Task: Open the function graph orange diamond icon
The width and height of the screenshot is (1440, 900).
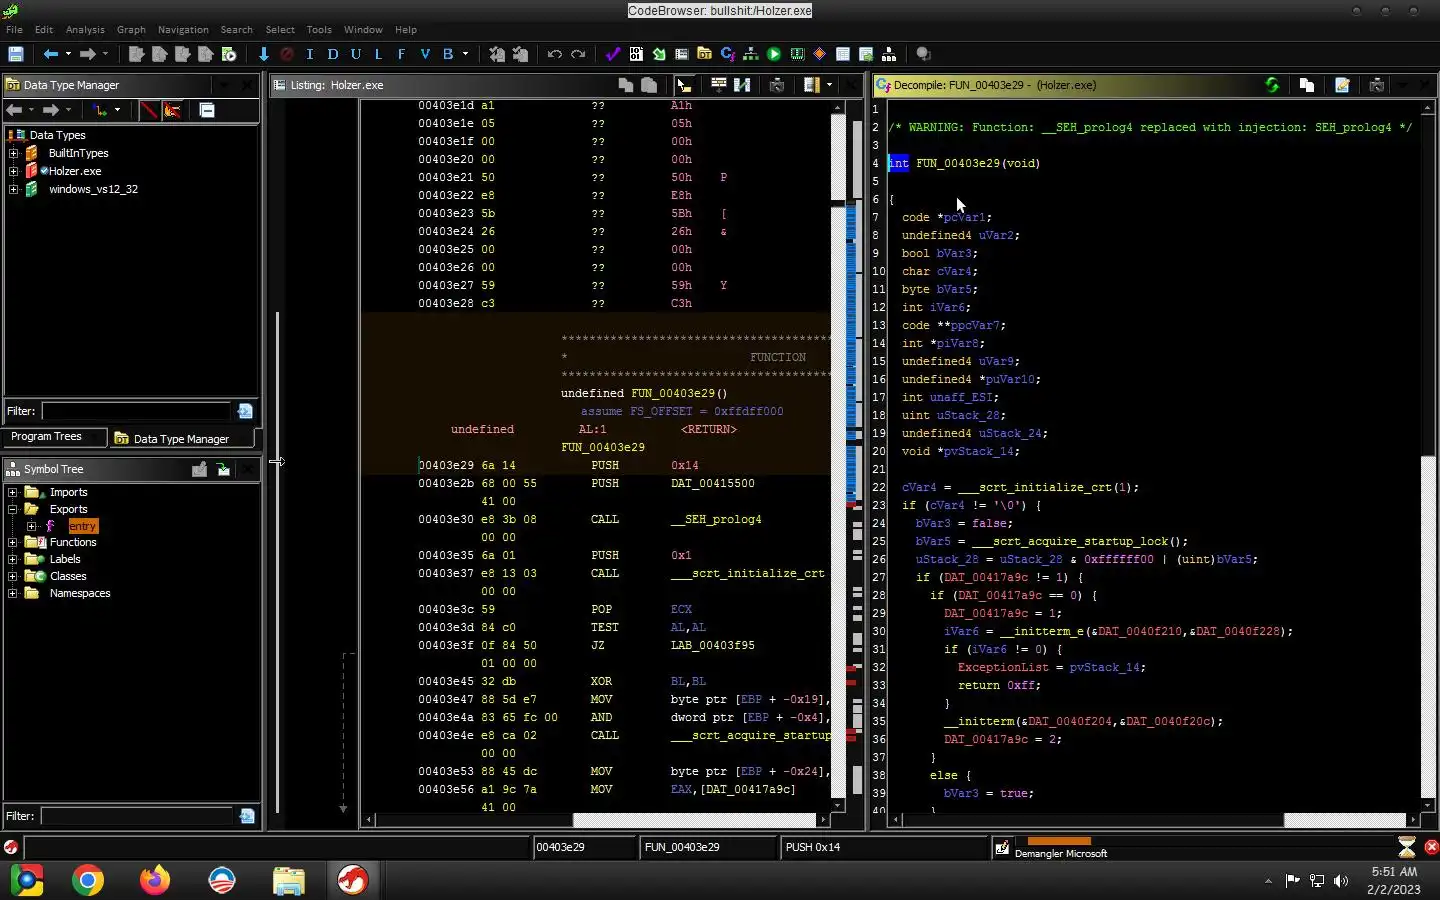Action: [820, 54]
